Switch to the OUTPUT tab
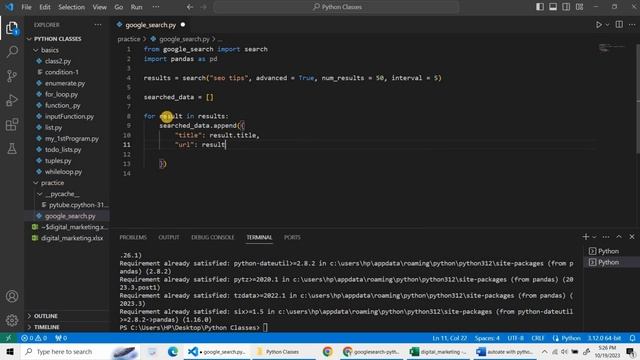This screenshot has width=640, height=360. [x=169, y=237]
